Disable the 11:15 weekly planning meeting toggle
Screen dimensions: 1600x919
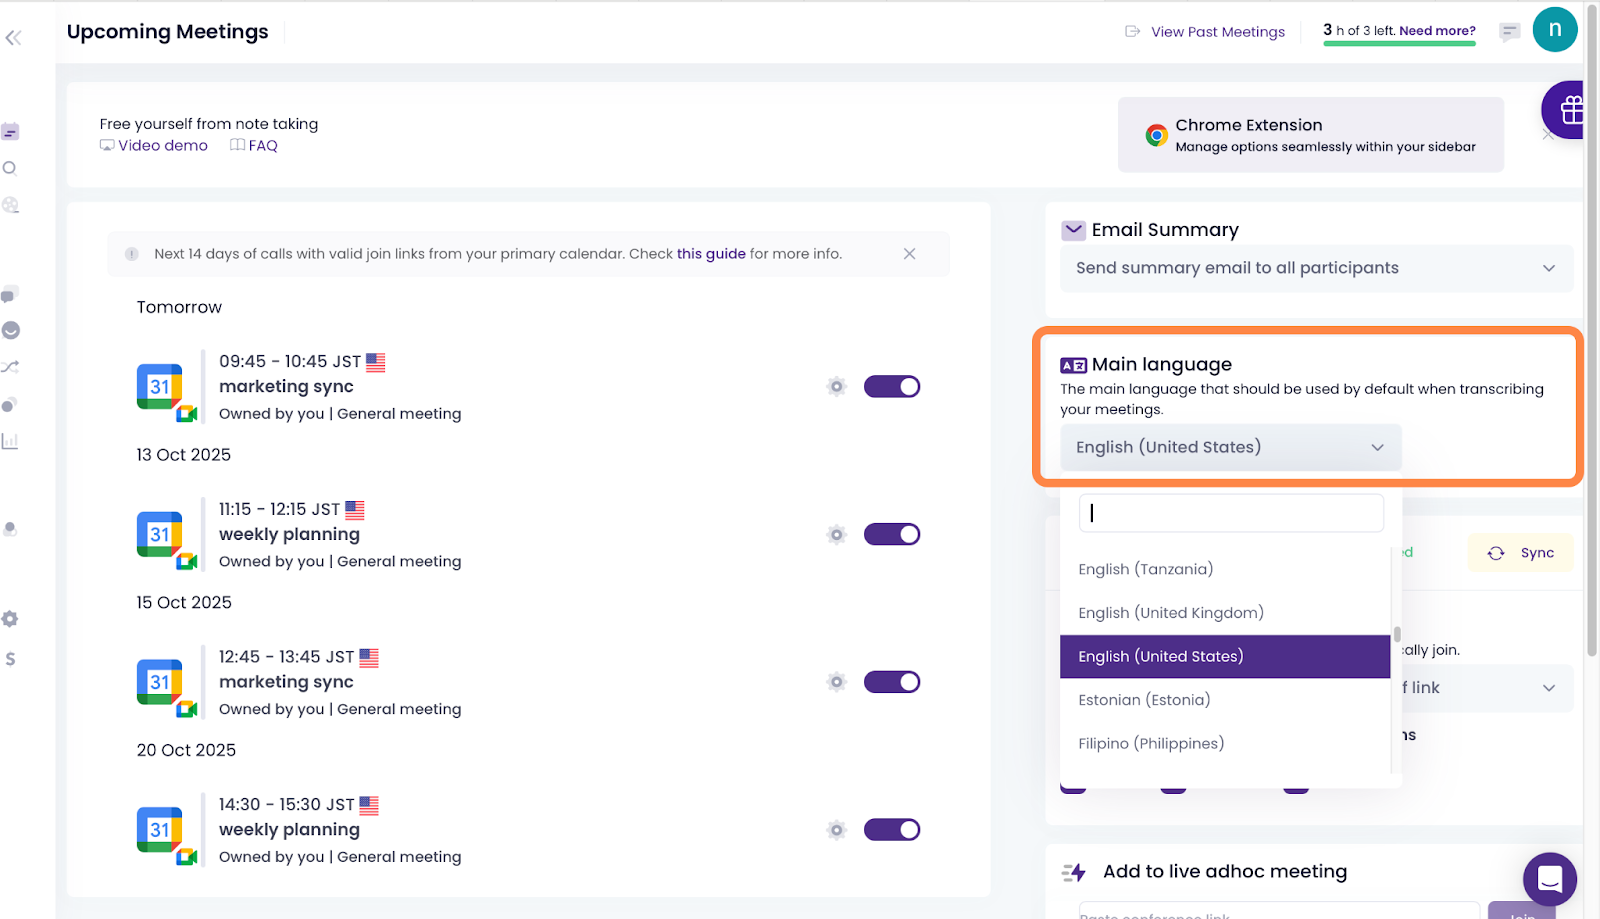(891, 535)
